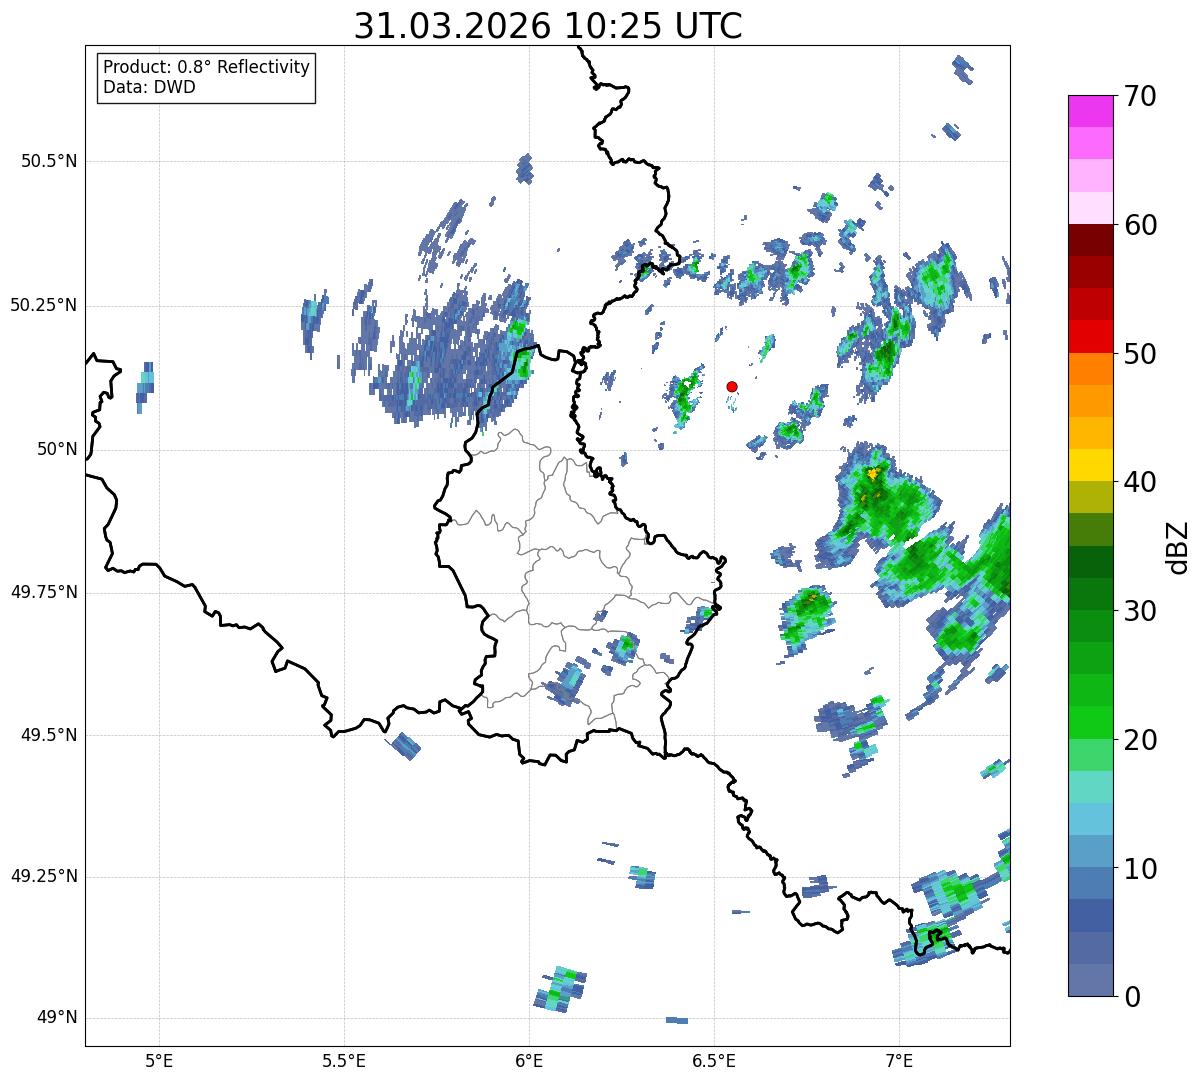Select the bright red 50 dBZ colorbar segment
The image size is (1202, 1081).
click(1090, 336)
